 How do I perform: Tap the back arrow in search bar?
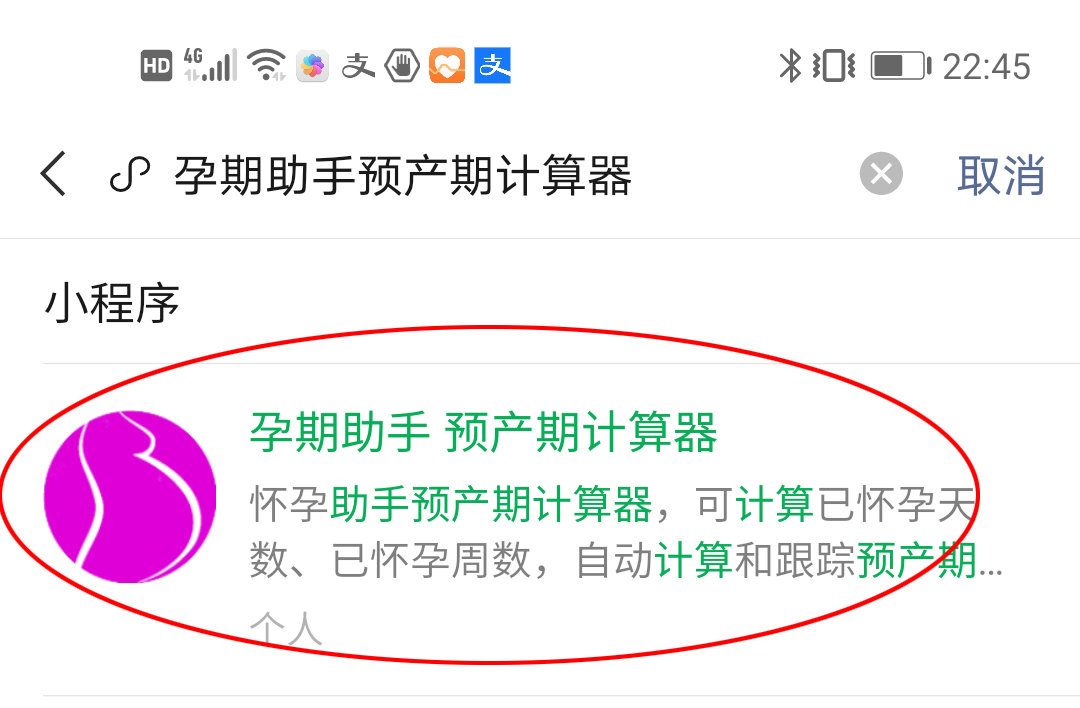(53, 174)
